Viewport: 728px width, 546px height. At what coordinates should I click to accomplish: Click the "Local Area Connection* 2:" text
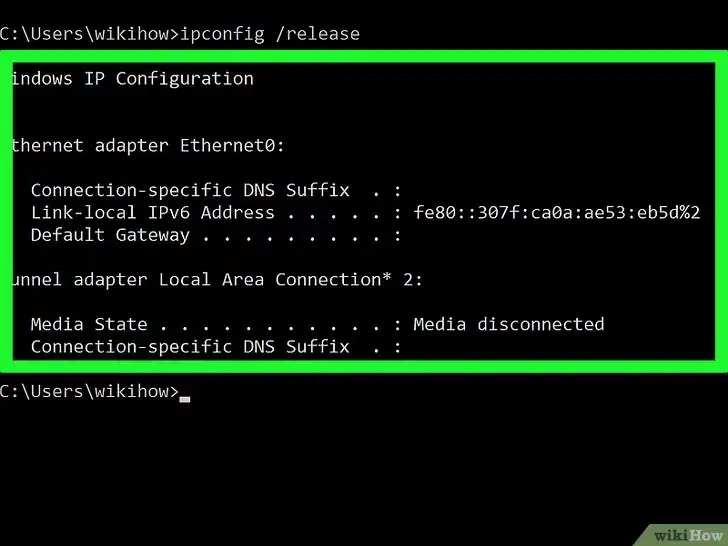tap(291, 279)
